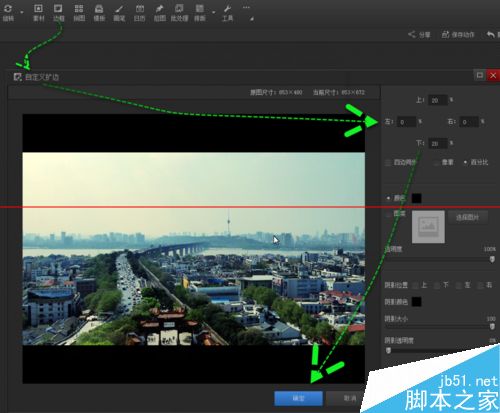This screenshot has width=500, height=413.
Task: Select the 画笔 brush tool icon
Action: click(119, 13)
